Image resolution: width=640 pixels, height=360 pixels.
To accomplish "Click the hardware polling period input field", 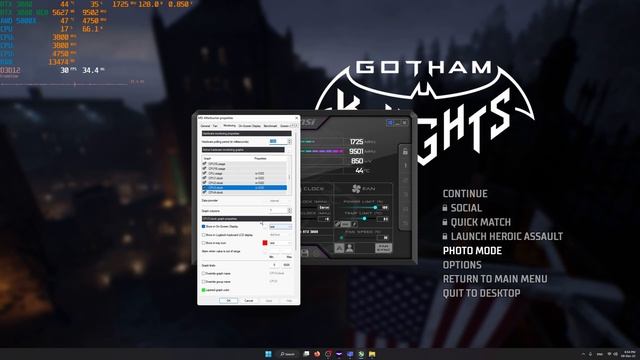I will point(279,141).
